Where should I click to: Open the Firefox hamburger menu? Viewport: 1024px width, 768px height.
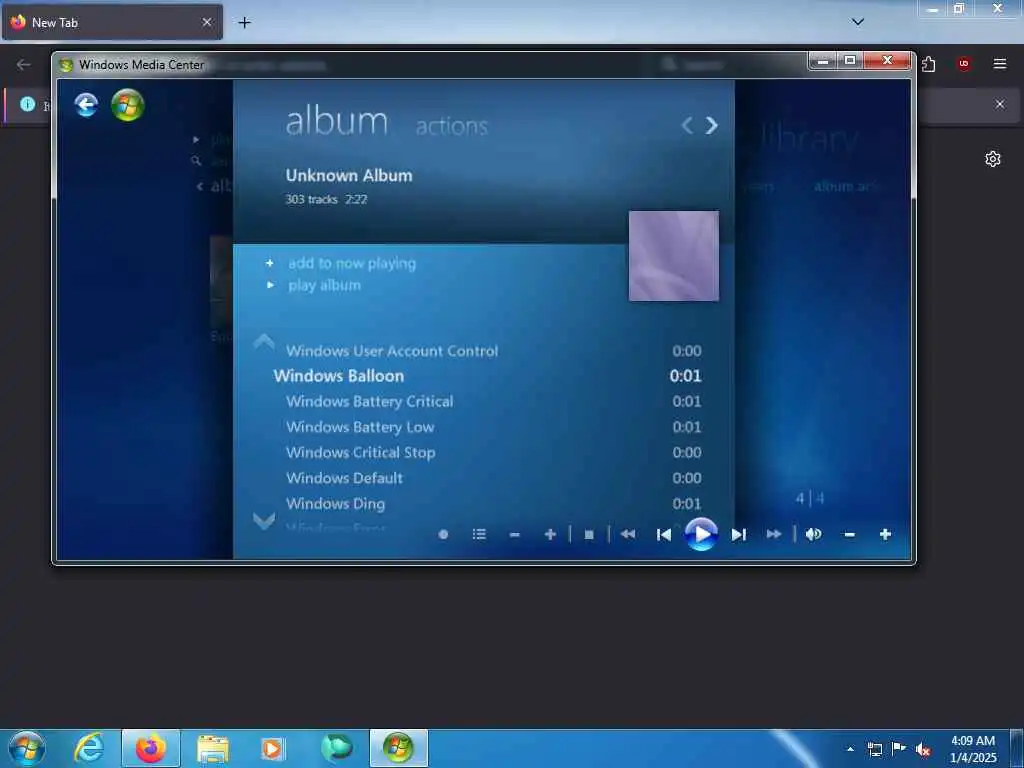999,63
